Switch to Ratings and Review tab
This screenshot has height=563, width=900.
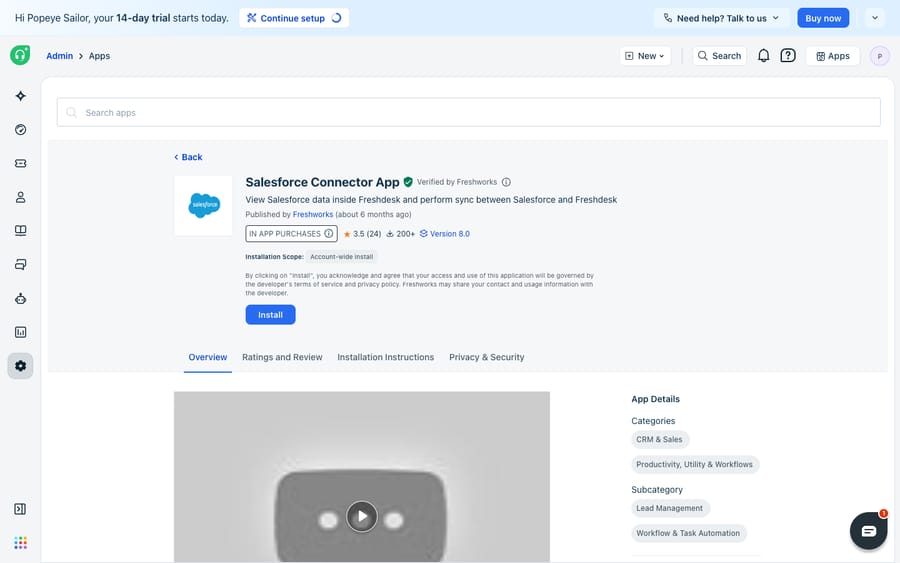(282, 357)
